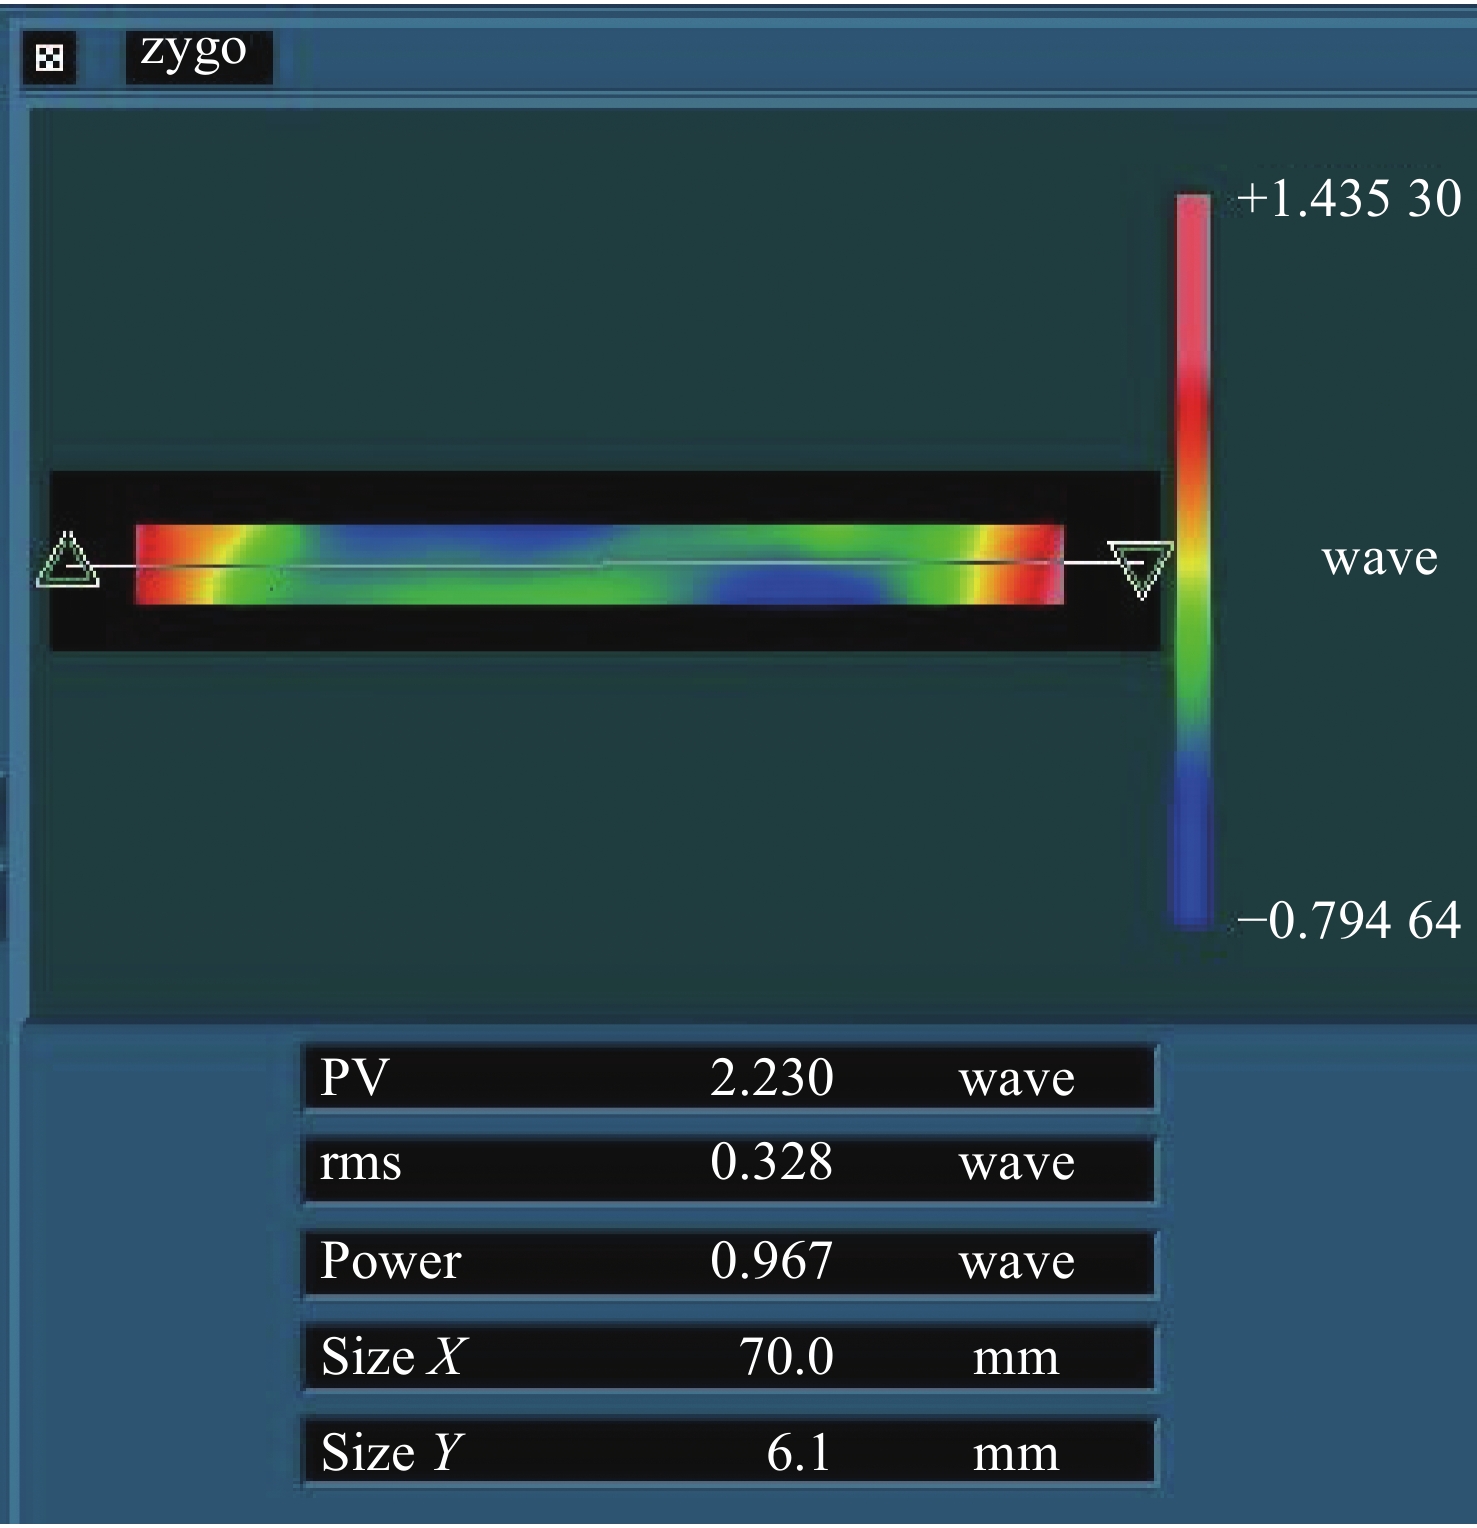Click the zygo title label

click(x=195, y=53)
